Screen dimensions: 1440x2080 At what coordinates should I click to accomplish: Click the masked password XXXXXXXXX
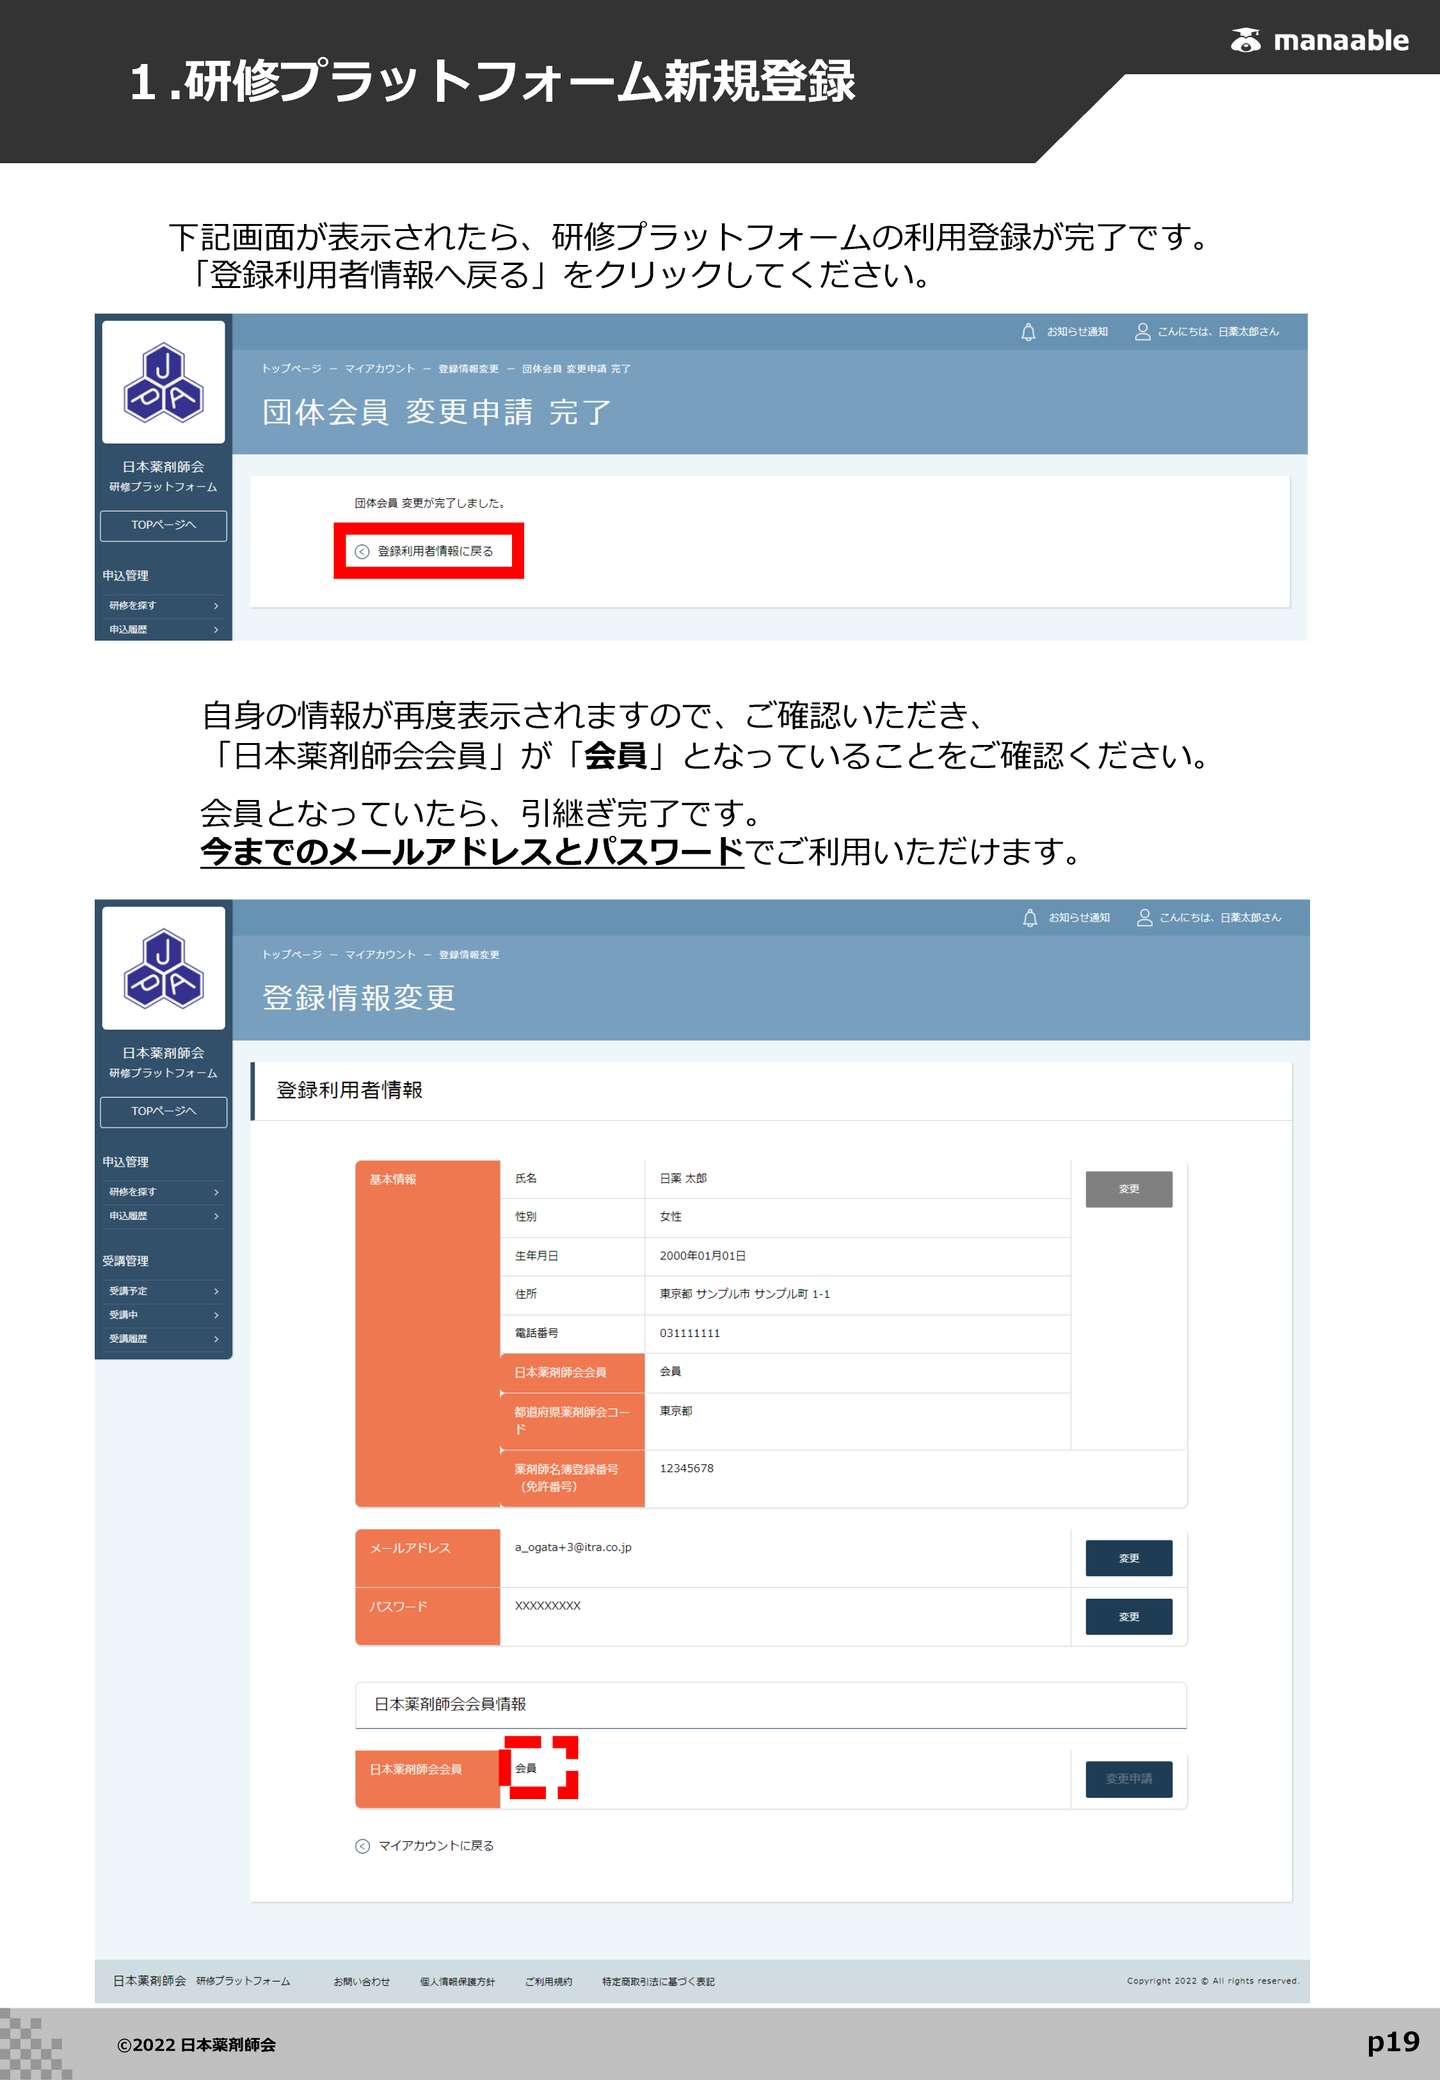click(548, 1606)
